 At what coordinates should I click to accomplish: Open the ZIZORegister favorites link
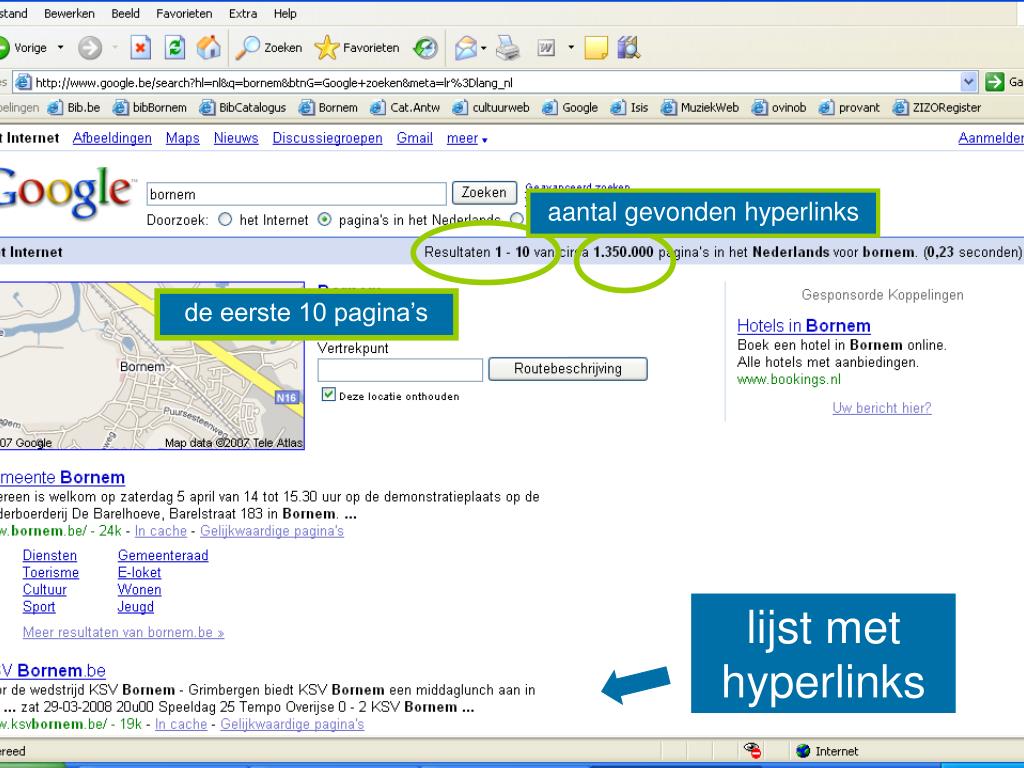pos(937,108)
